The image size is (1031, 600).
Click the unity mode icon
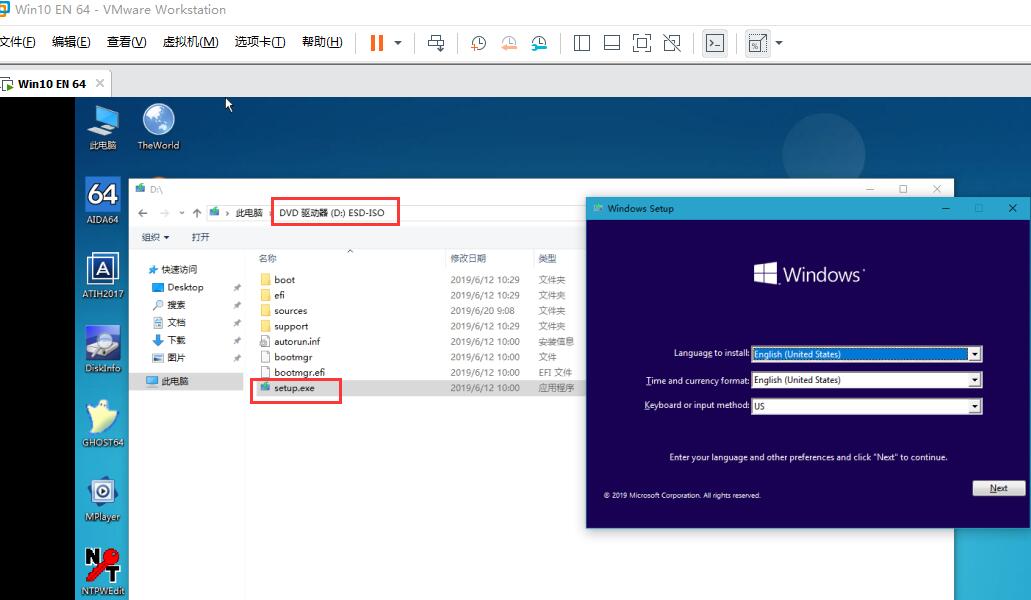[672, 43]
